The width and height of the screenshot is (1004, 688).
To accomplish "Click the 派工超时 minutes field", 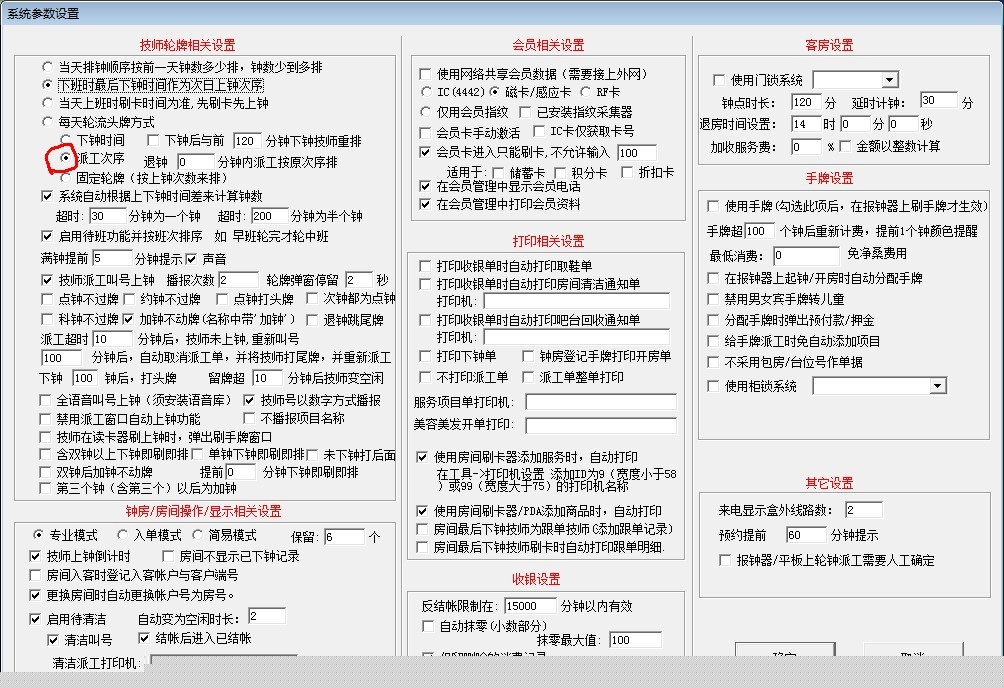I will coord(113,339).
